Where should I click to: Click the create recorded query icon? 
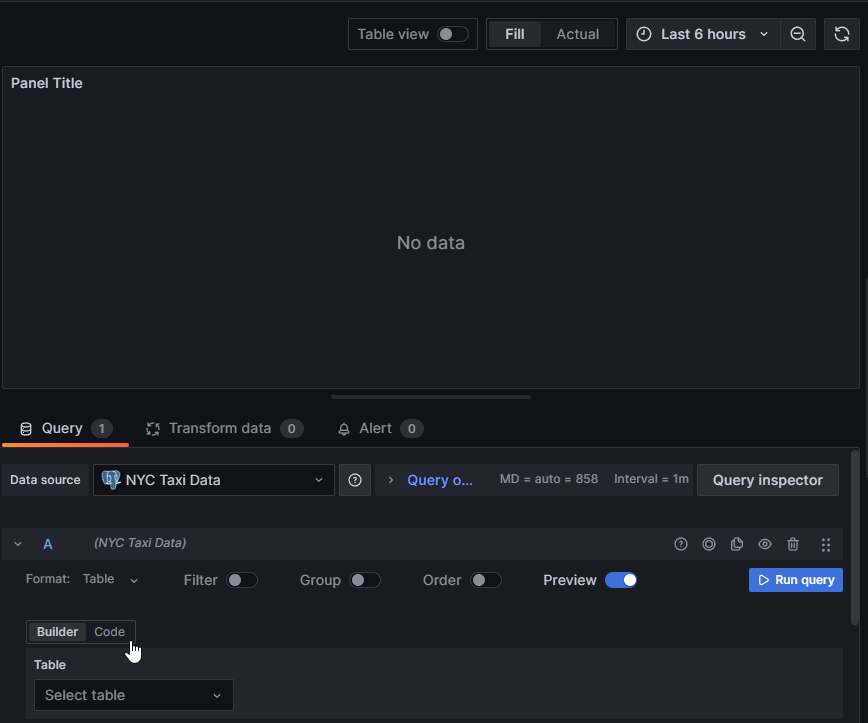pyautogui.click(x=709, y=544)
